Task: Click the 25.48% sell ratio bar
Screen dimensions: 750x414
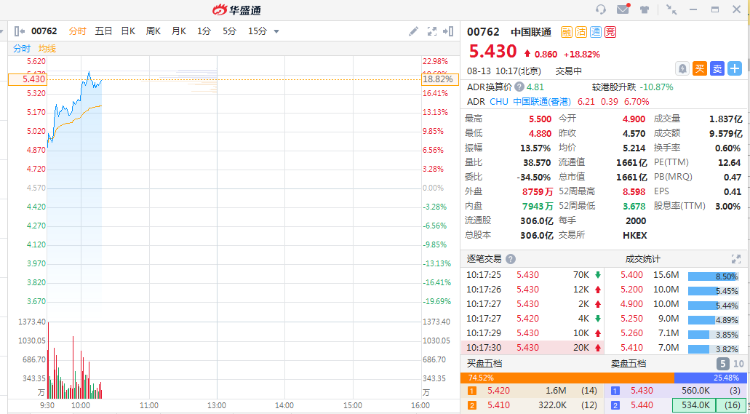Action: pyautogui.click(x=710, y=378)
